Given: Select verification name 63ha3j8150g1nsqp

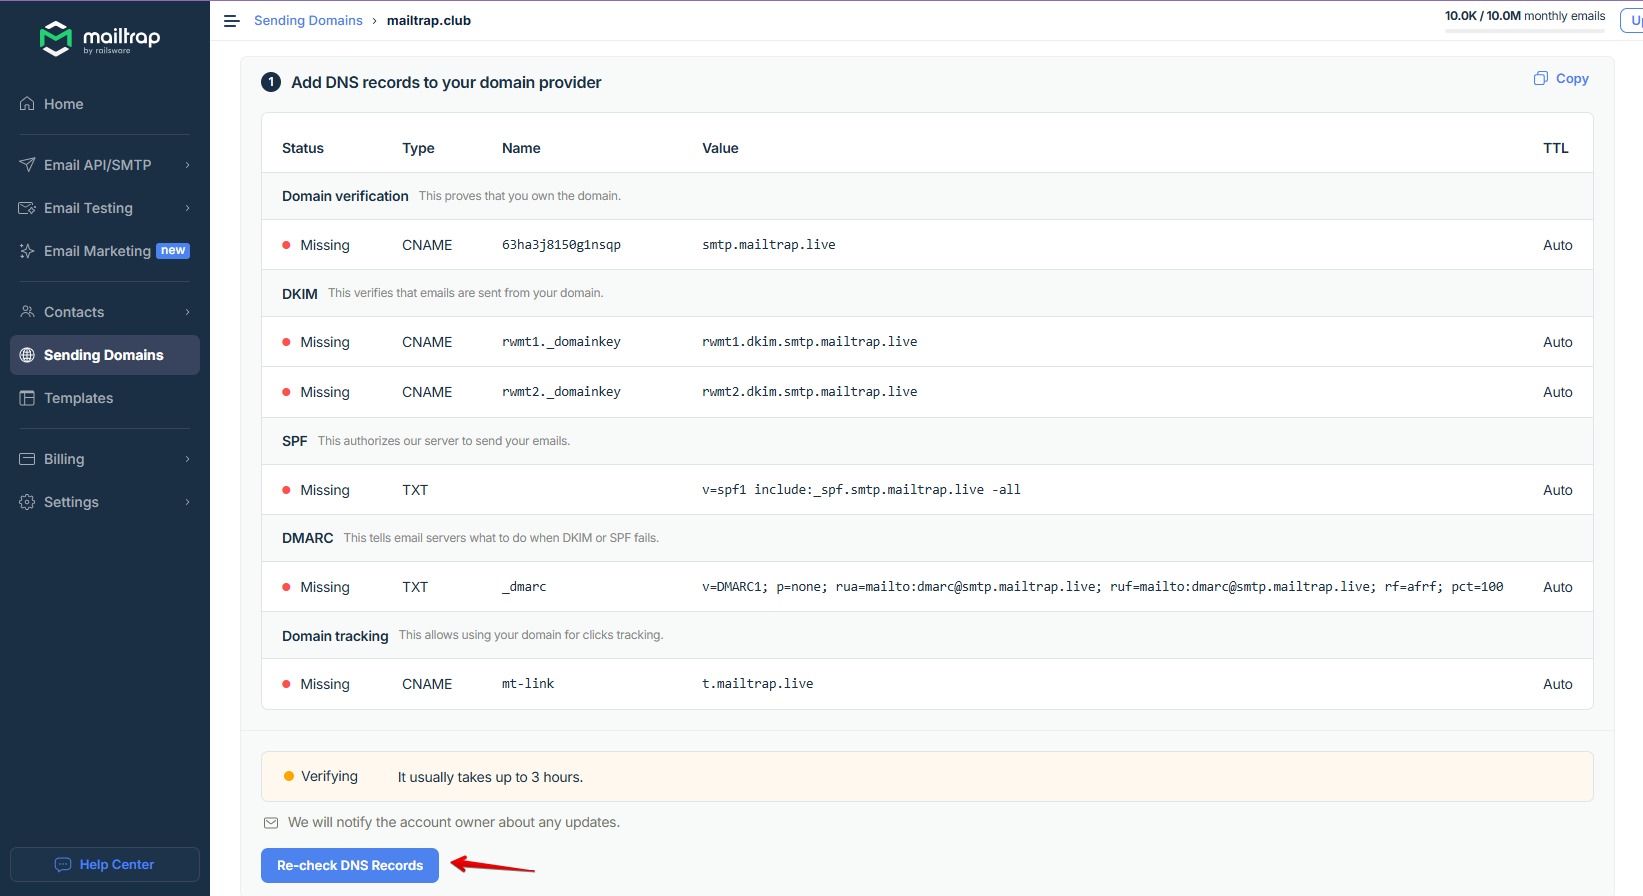Looking at the screenshot, I should click(561, 245).
